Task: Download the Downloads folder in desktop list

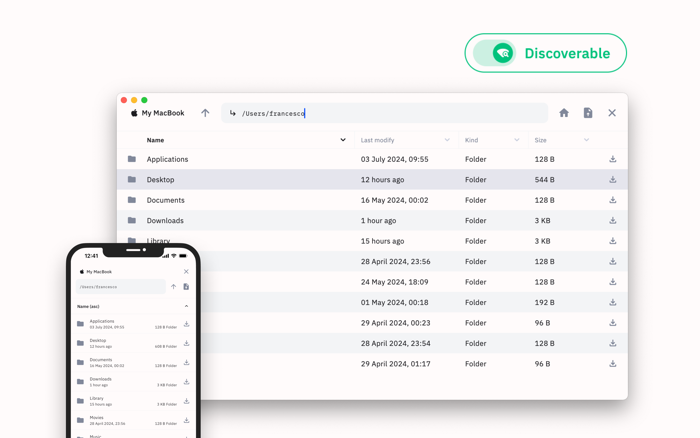Action: pyautogui.click(x=612, y=221)
